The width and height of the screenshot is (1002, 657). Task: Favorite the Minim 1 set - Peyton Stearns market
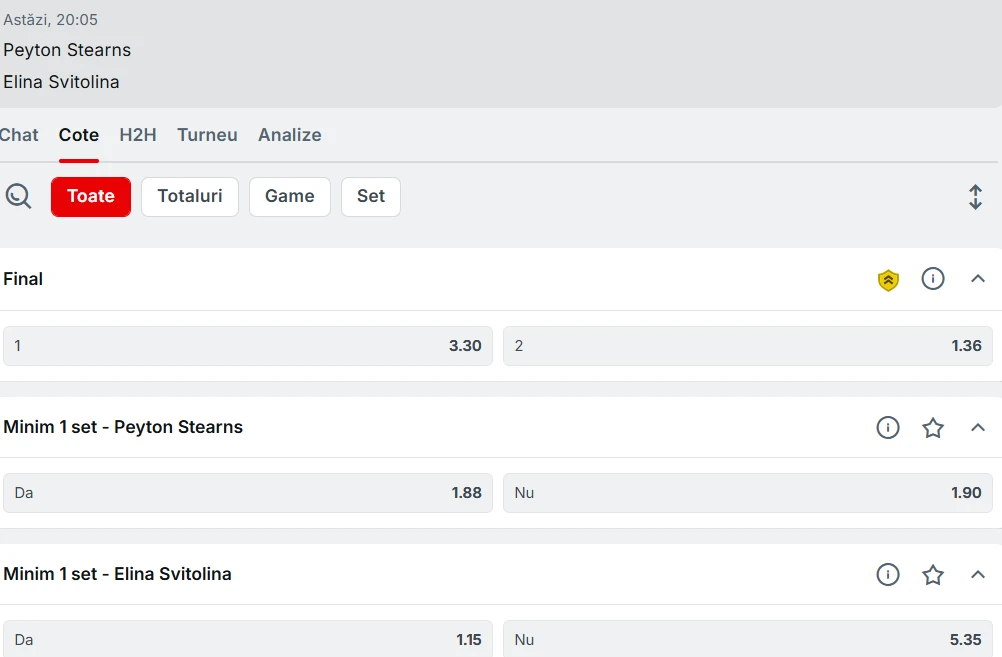933,427
